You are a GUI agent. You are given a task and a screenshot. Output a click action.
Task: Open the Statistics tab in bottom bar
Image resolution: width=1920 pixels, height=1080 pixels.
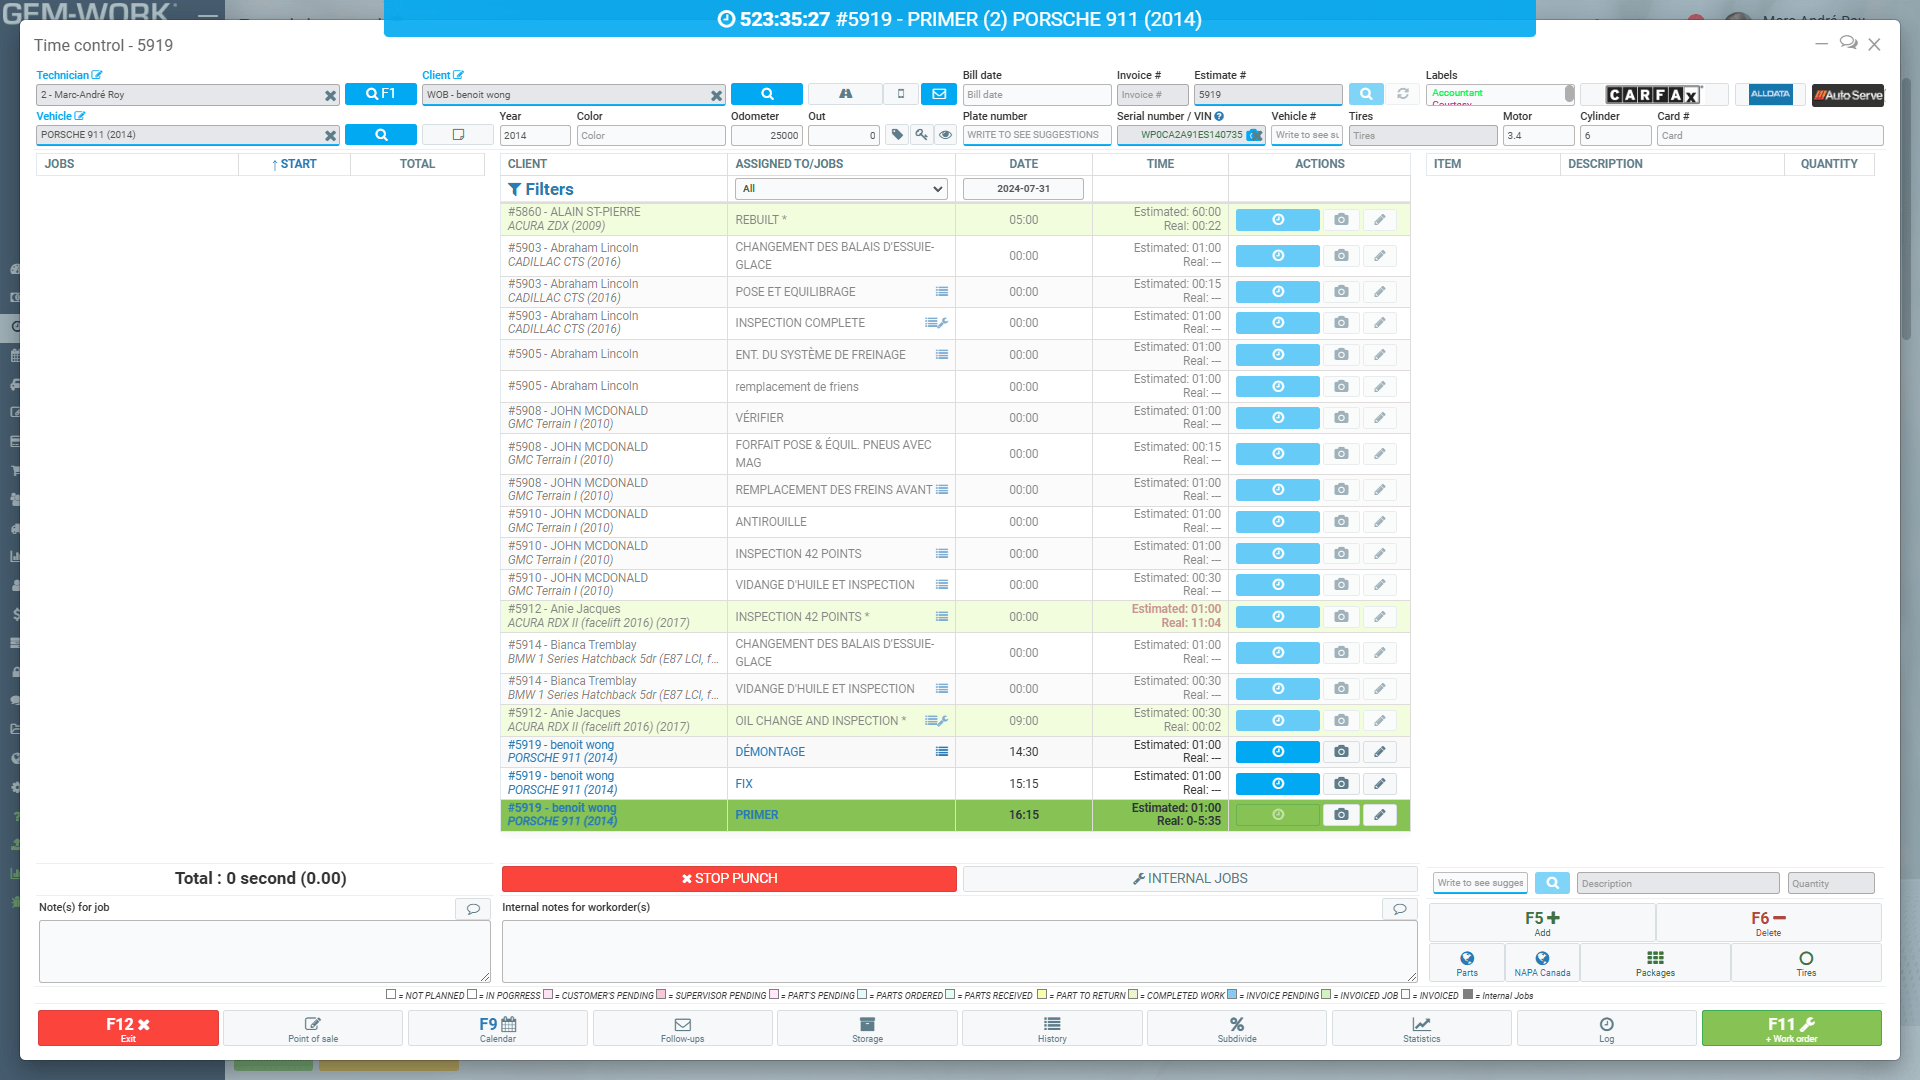tap(1421, 1028)
